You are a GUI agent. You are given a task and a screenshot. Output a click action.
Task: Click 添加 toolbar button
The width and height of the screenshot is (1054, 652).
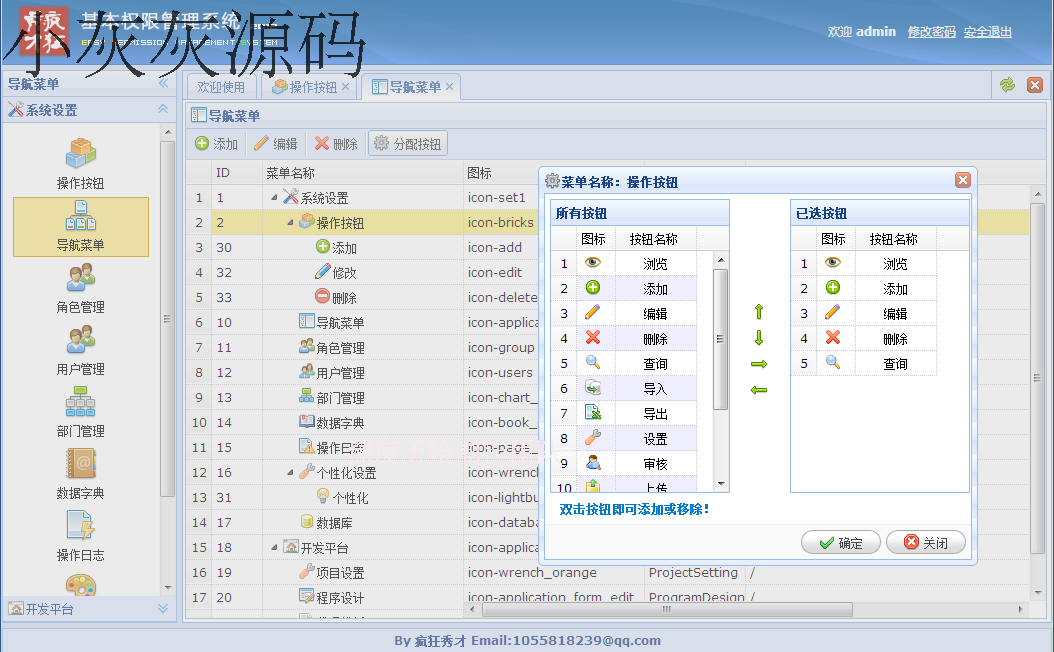coord(216,144)
